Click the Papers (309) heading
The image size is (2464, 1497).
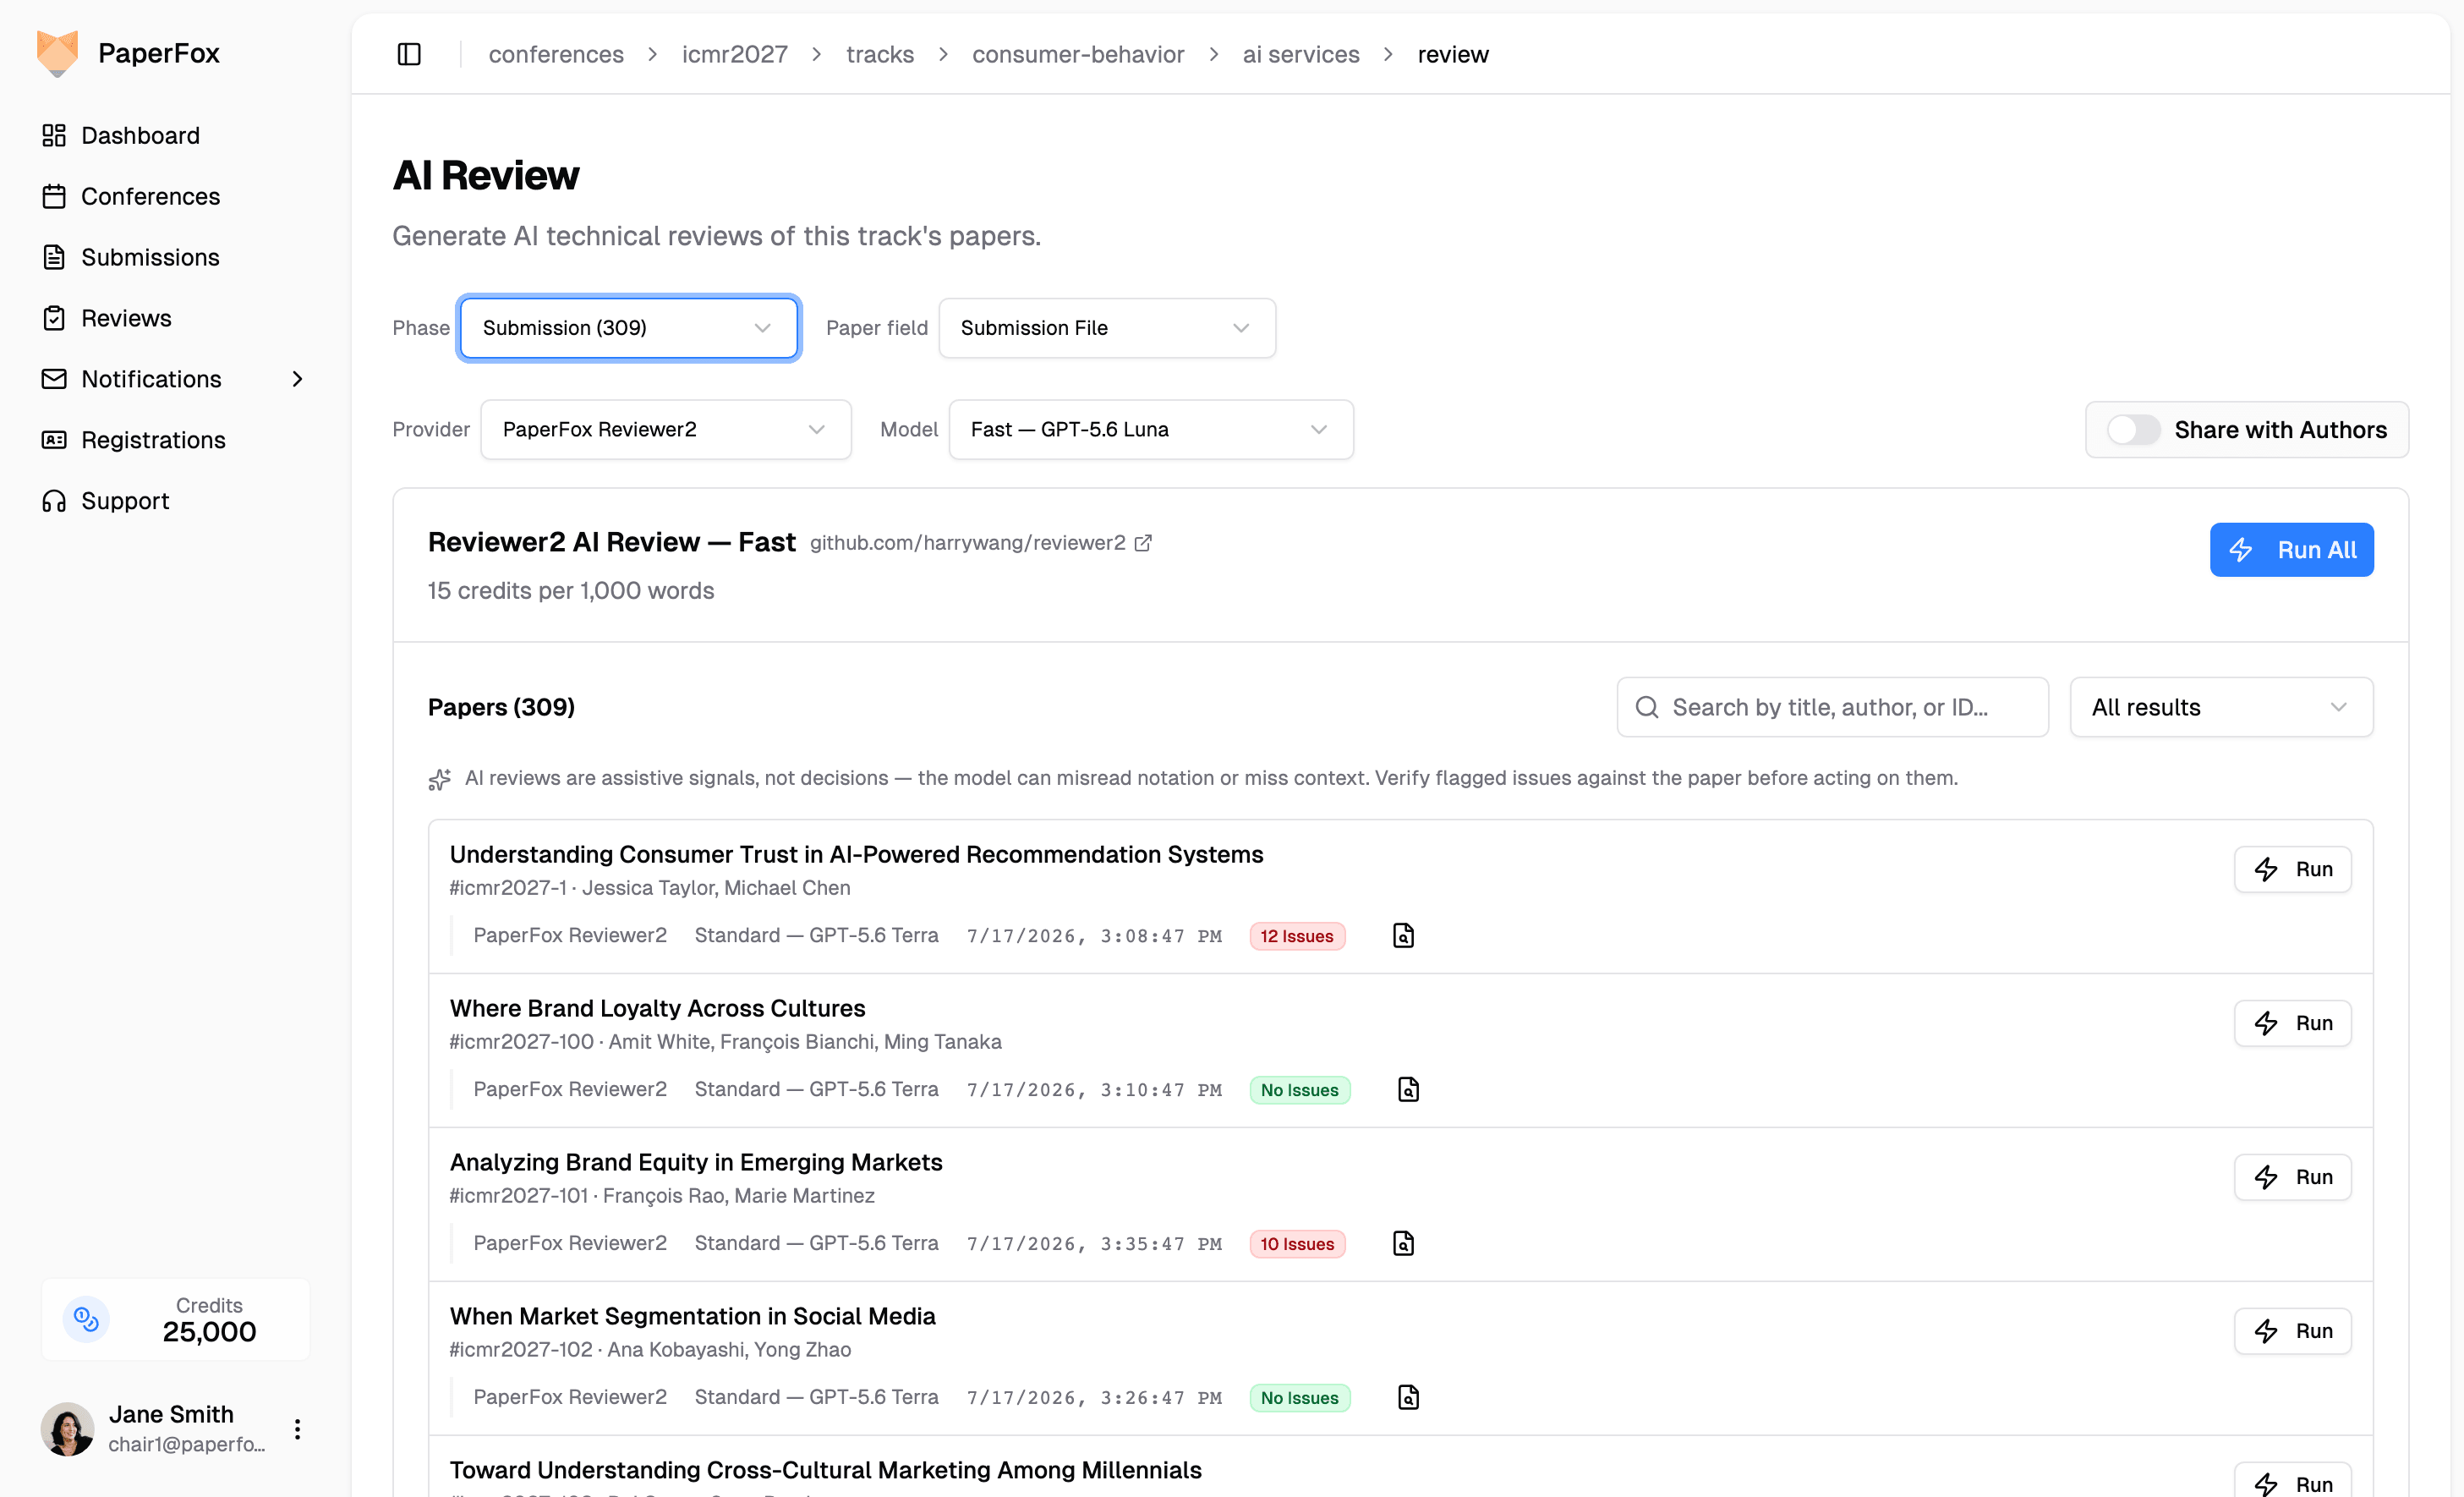click(x=501, y=707)
